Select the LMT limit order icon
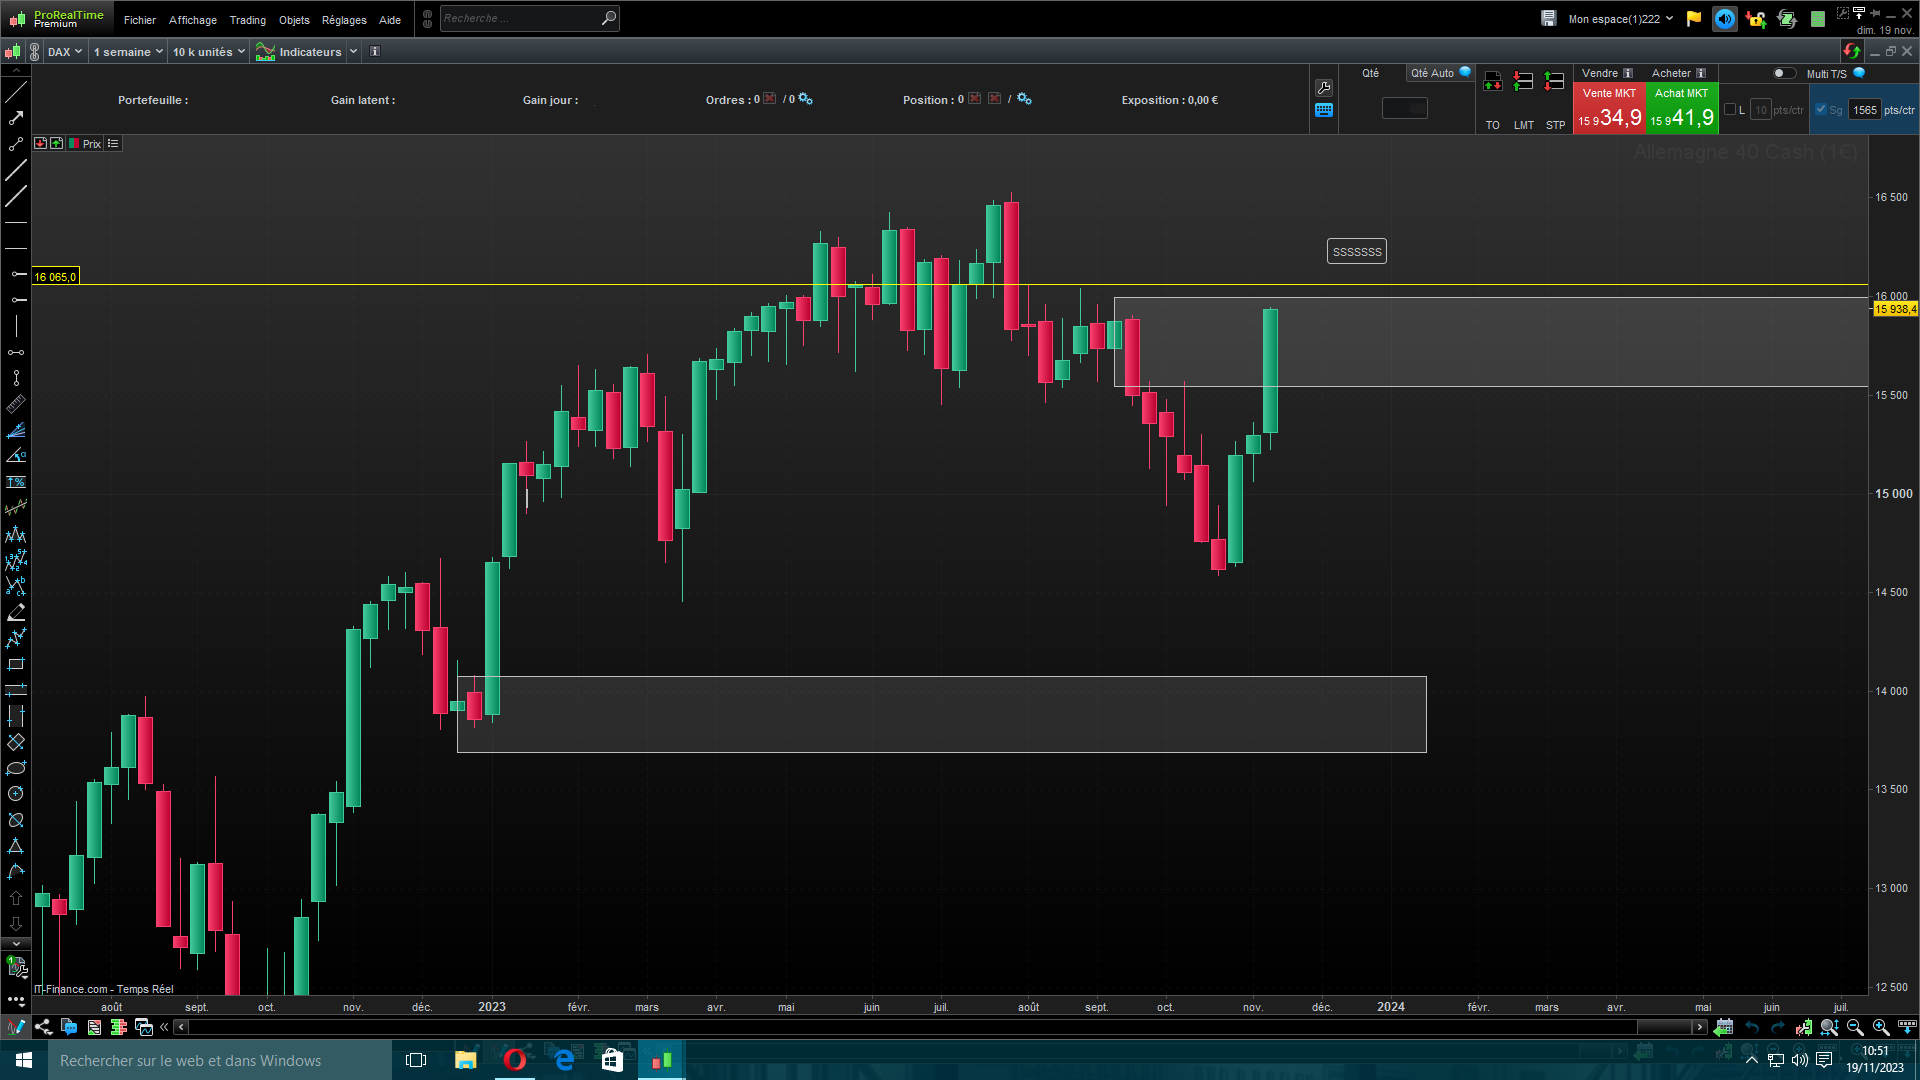 tap(1523, 83)
